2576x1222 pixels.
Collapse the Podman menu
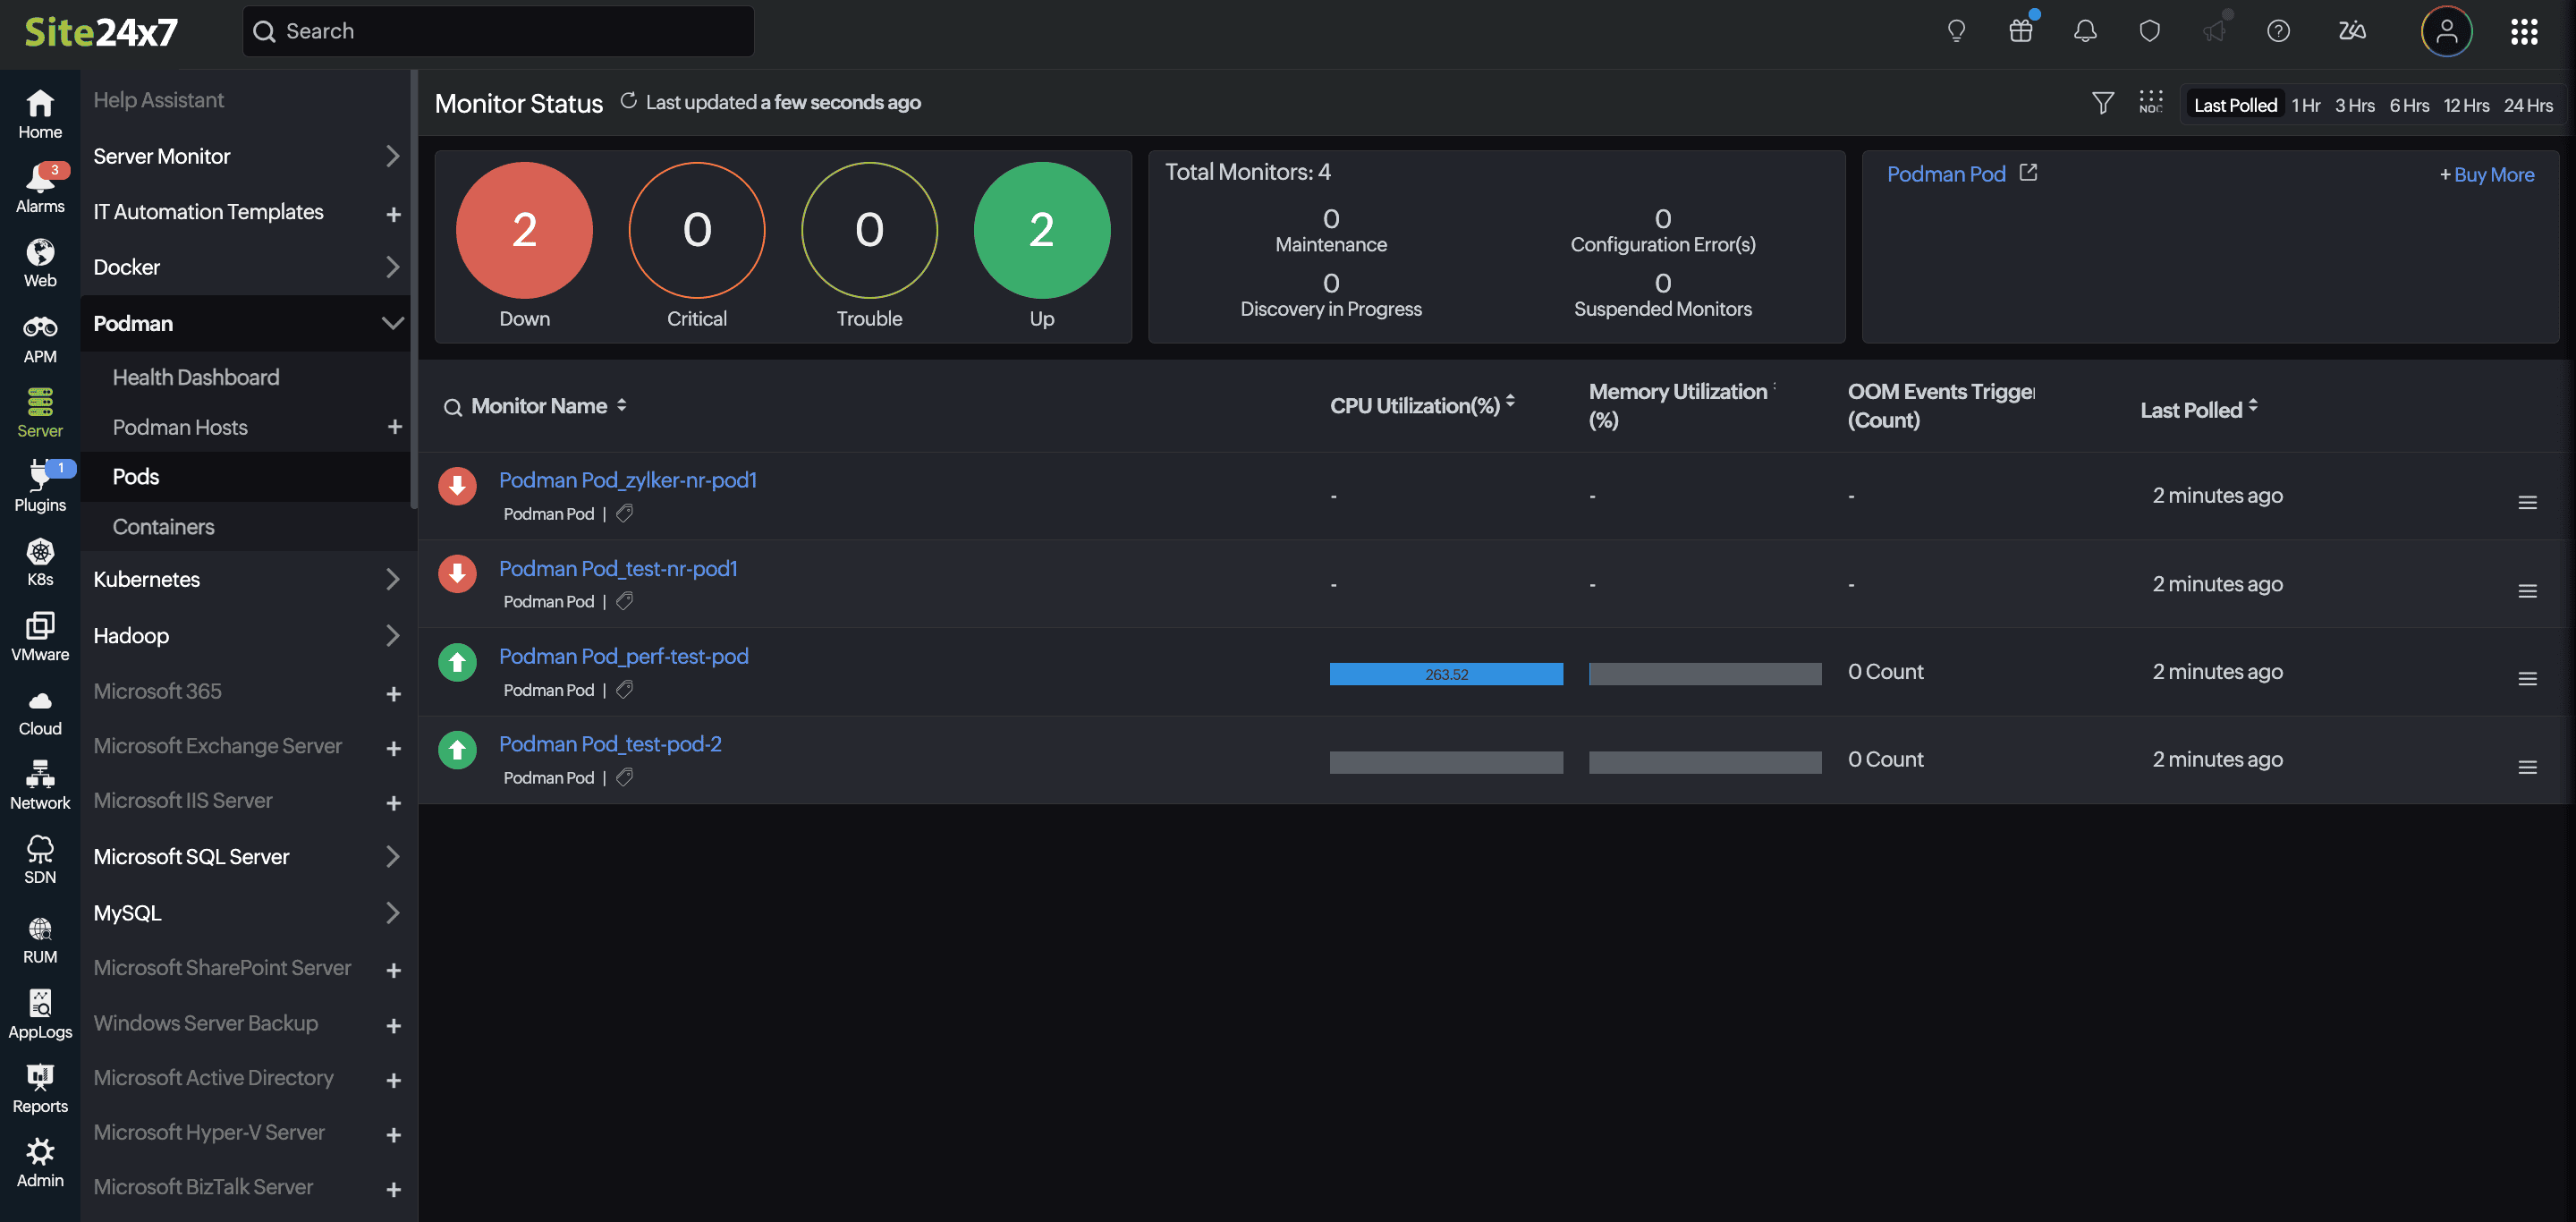(392, 323)
